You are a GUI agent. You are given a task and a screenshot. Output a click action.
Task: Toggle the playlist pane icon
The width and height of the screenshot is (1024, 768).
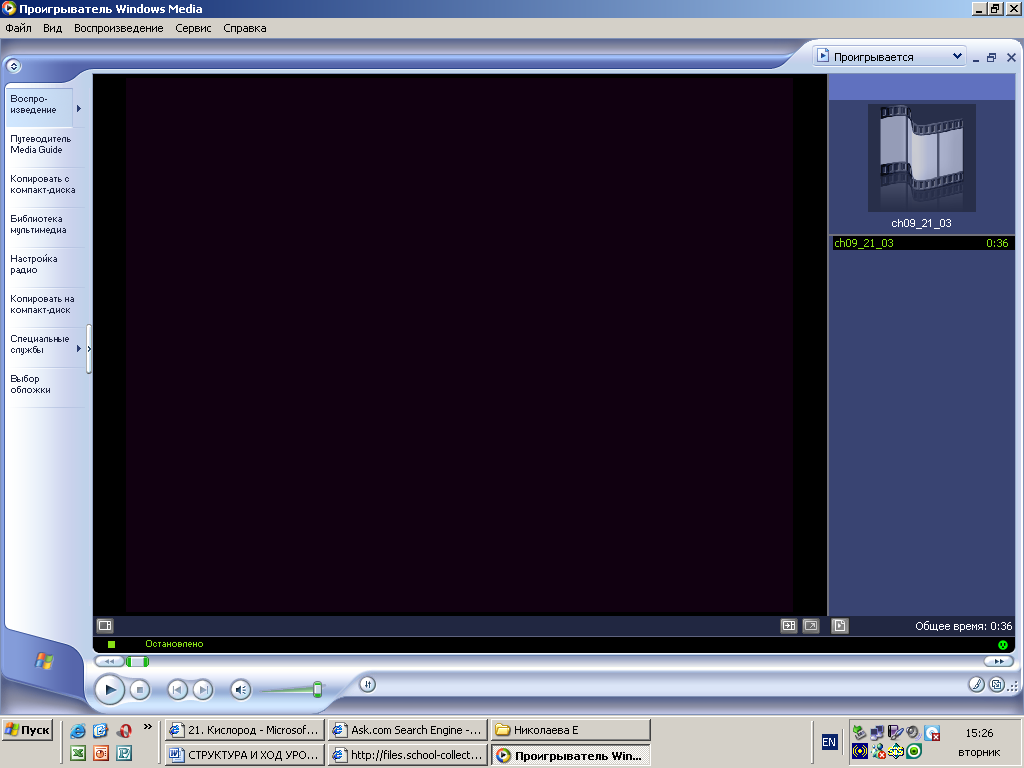point(839,626)
